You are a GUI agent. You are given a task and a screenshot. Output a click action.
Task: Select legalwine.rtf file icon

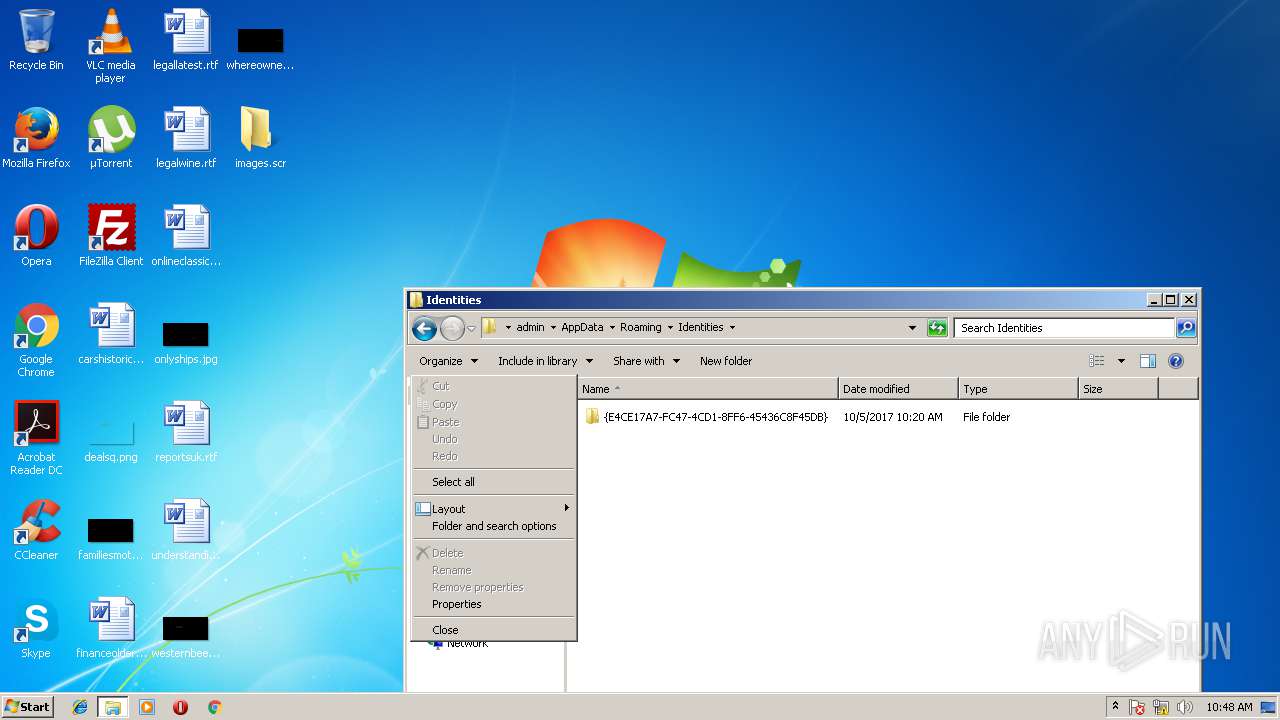(x=185, y=138)
